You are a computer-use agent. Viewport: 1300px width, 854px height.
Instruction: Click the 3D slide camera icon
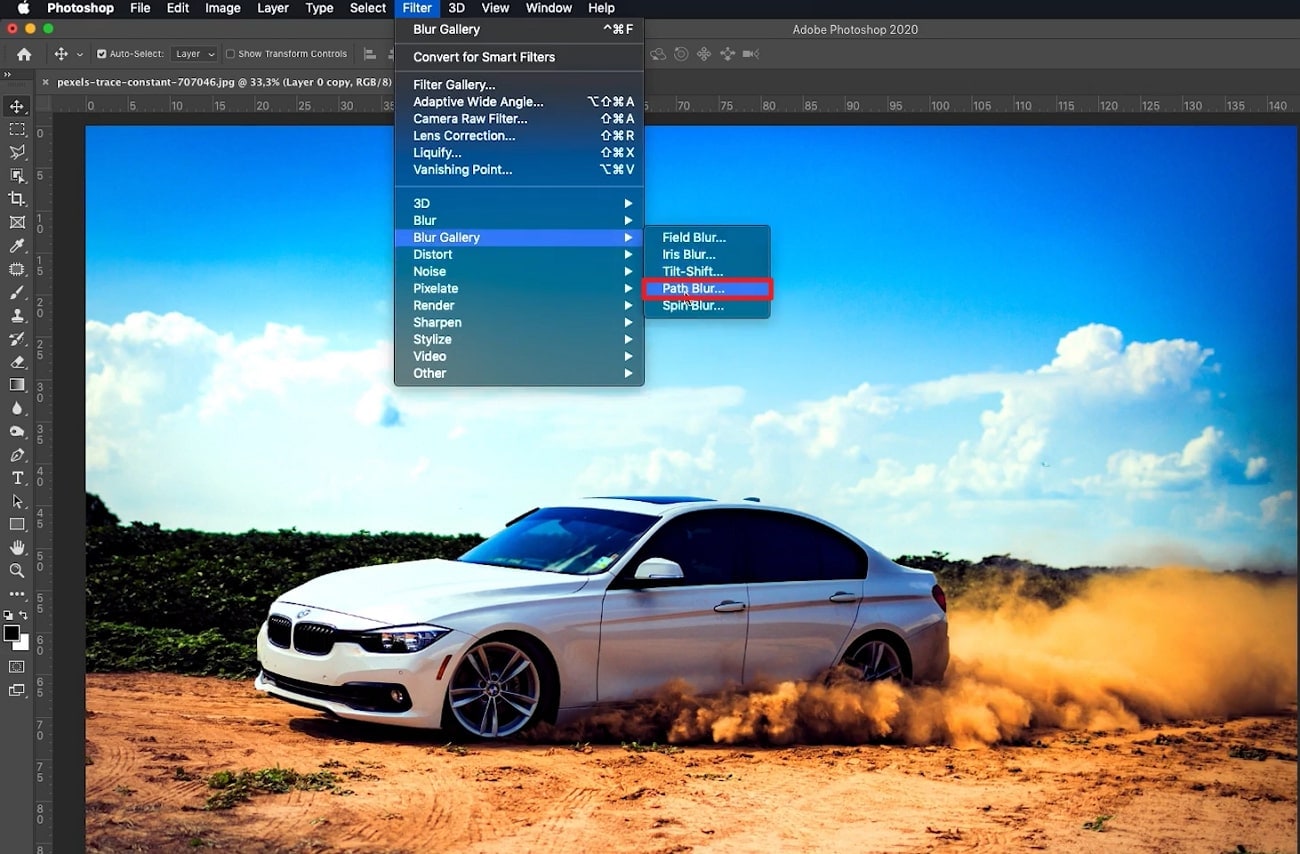727,54
